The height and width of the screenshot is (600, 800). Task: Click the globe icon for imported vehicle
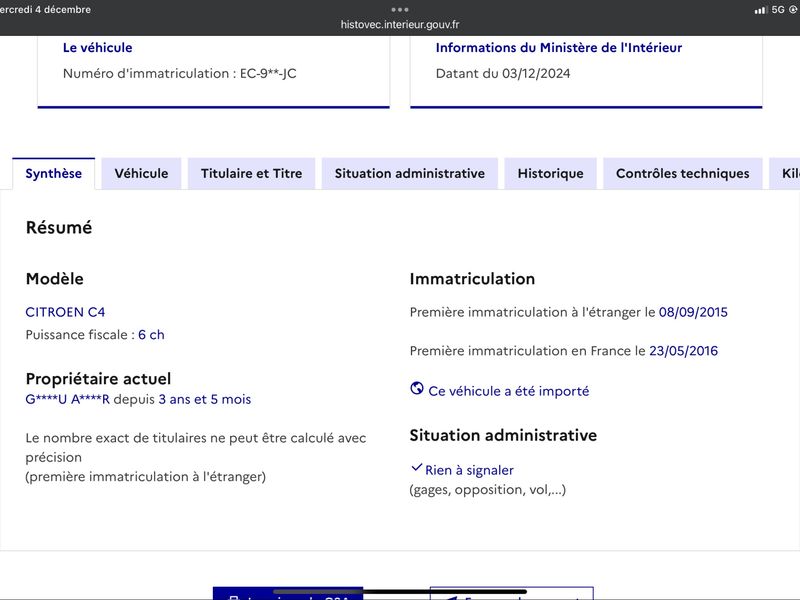(417, 388)
